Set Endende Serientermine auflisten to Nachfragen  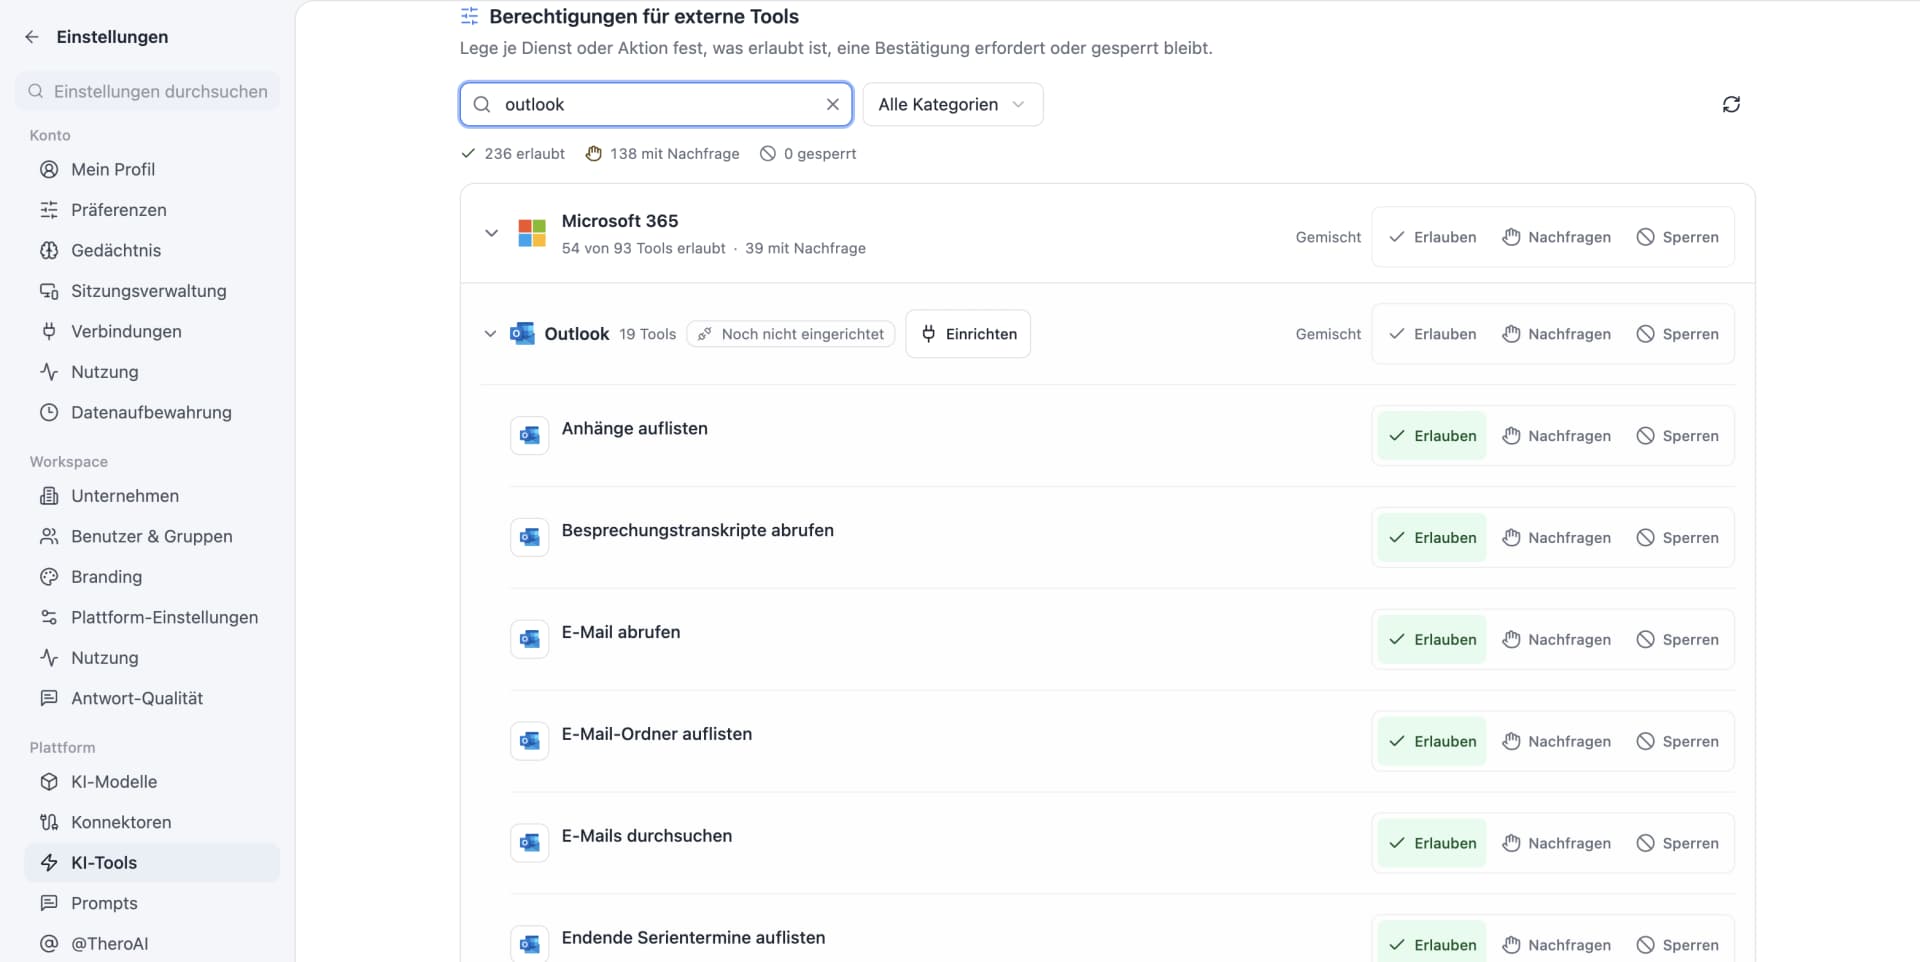tap(1556, 945)
